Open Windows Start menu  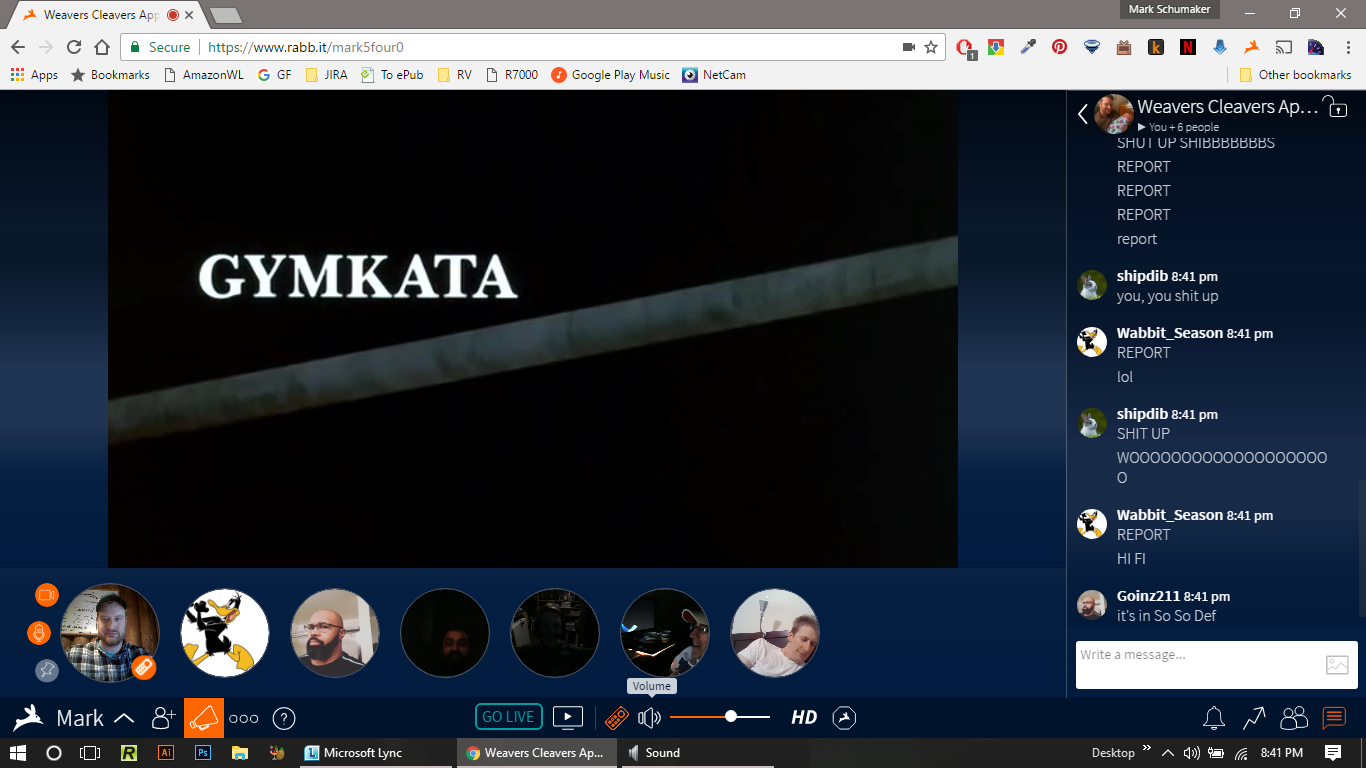coord(18,753)
